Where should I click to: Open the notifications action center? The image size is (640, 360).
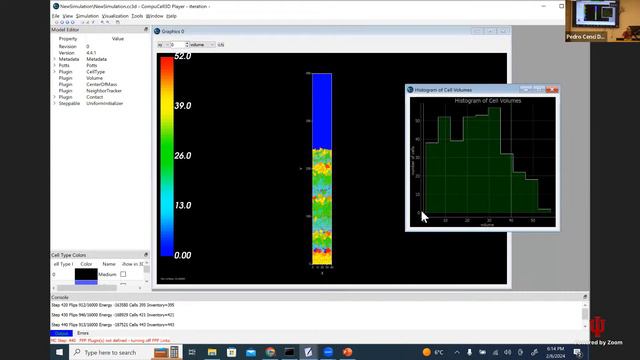pos(578,352)
